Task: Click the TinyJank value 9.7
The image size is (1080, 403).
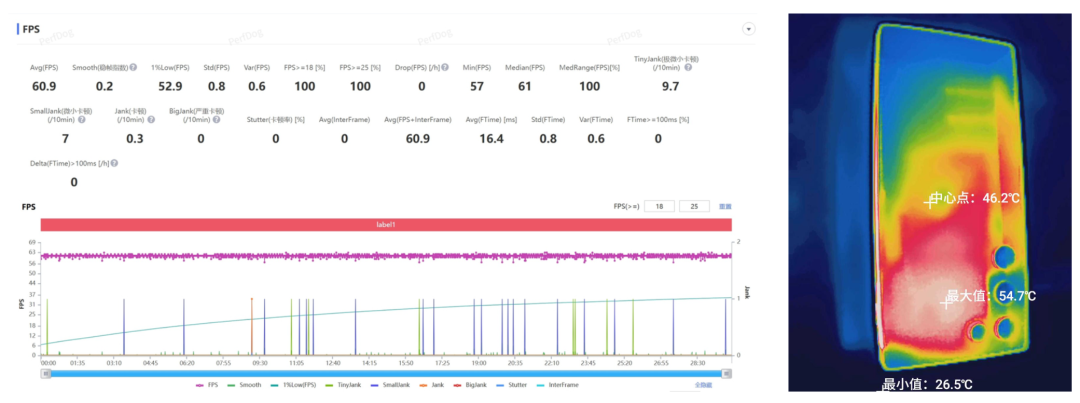Action: [x=670, y=86]
